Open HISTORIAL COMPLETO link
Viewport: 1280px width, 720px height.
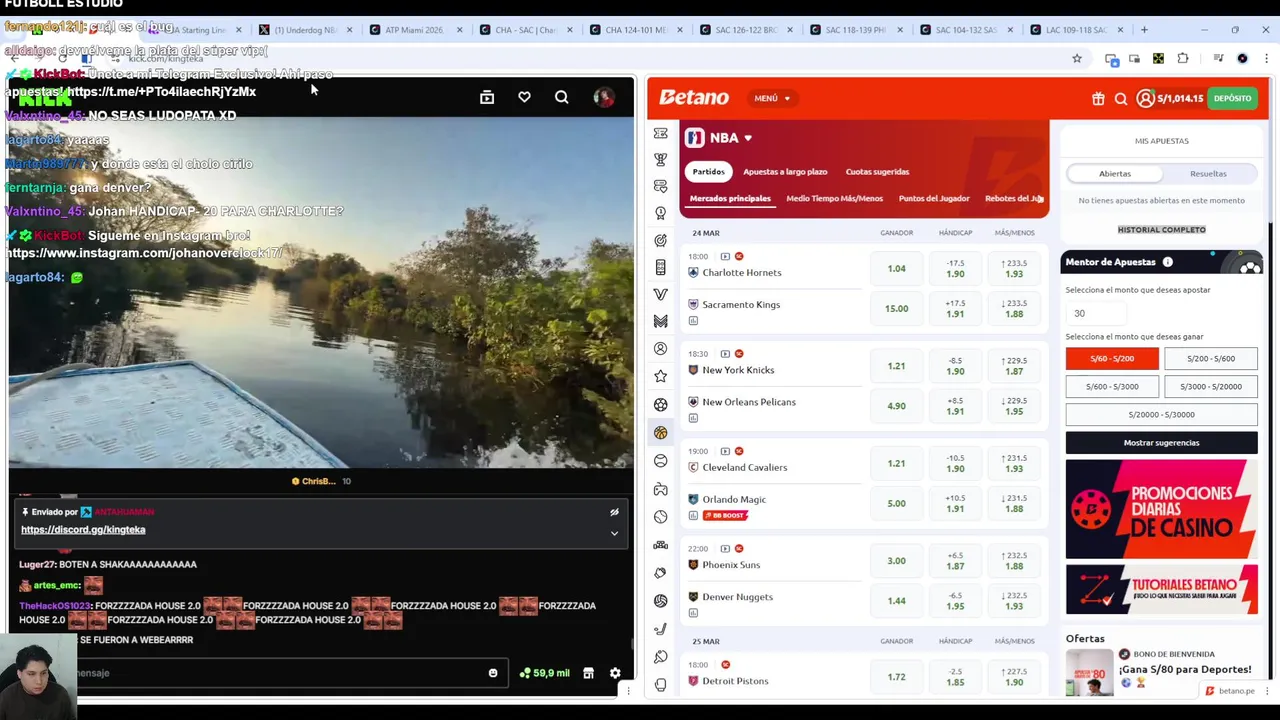tap(1161, 230)
